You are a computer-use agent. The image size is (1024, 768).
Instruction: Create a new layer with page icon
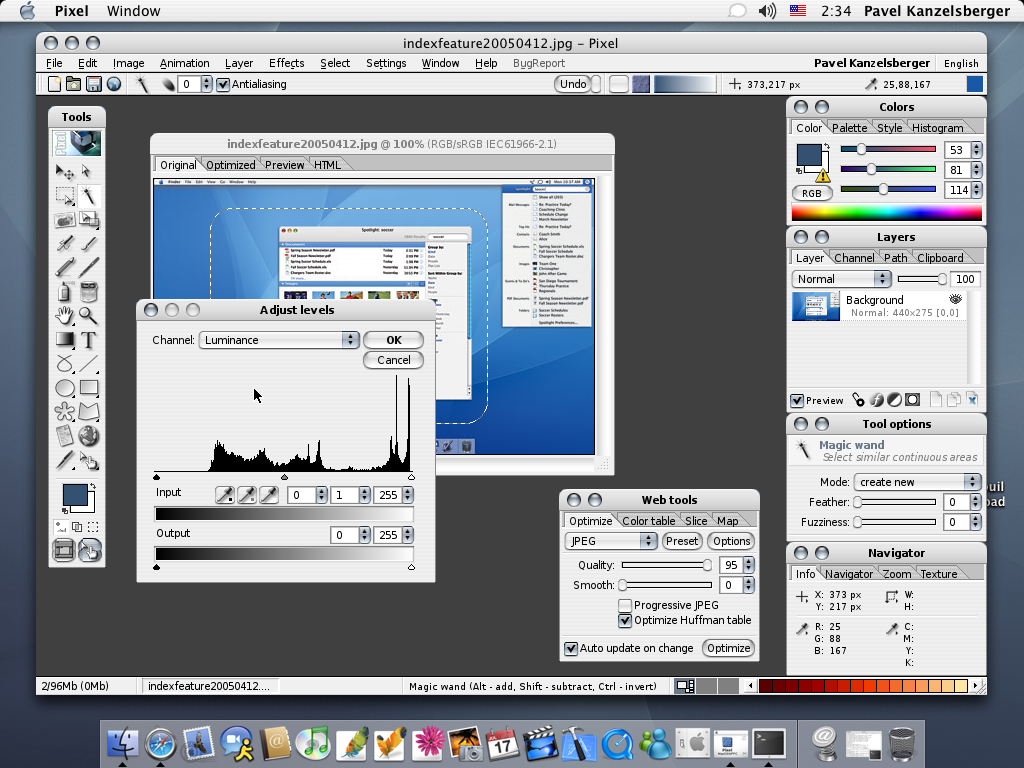[x=936, y=399]
